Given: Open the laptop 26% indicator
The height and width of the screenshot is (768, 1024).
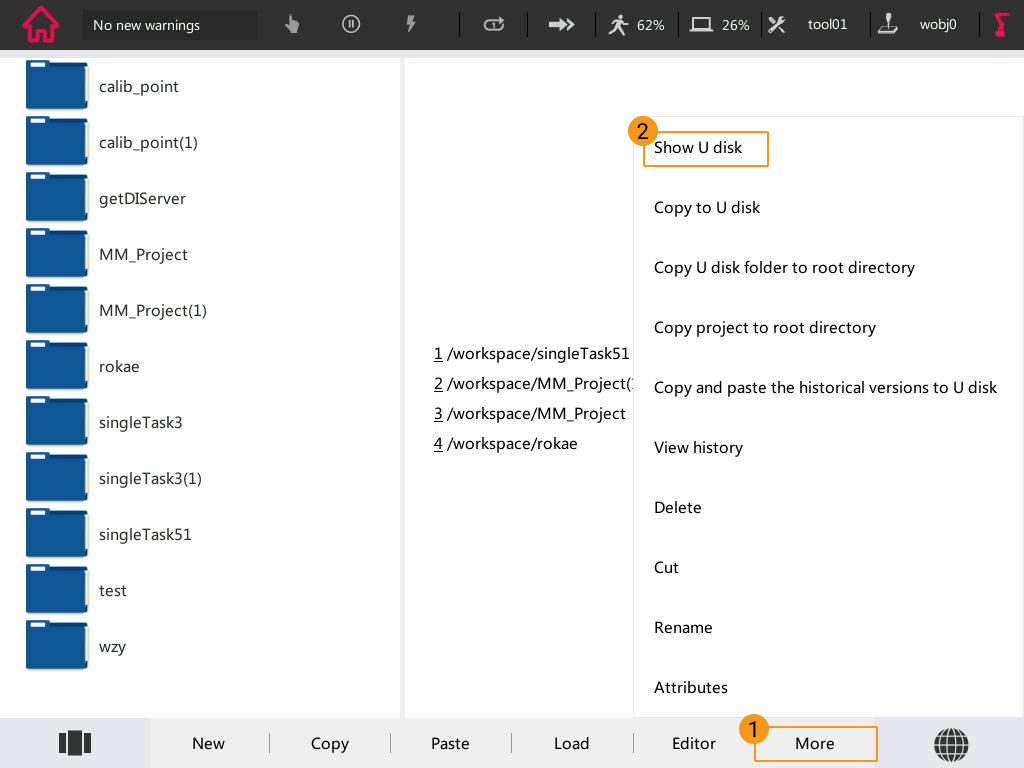Looking at the screenshot, I should pos(721,25).
